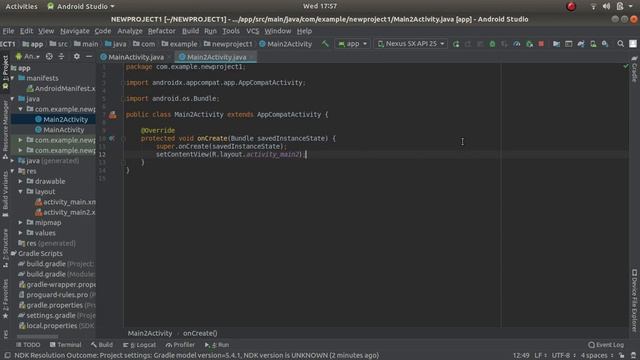Toggle the Favorites sidebar tab

(x=5, y=299)
